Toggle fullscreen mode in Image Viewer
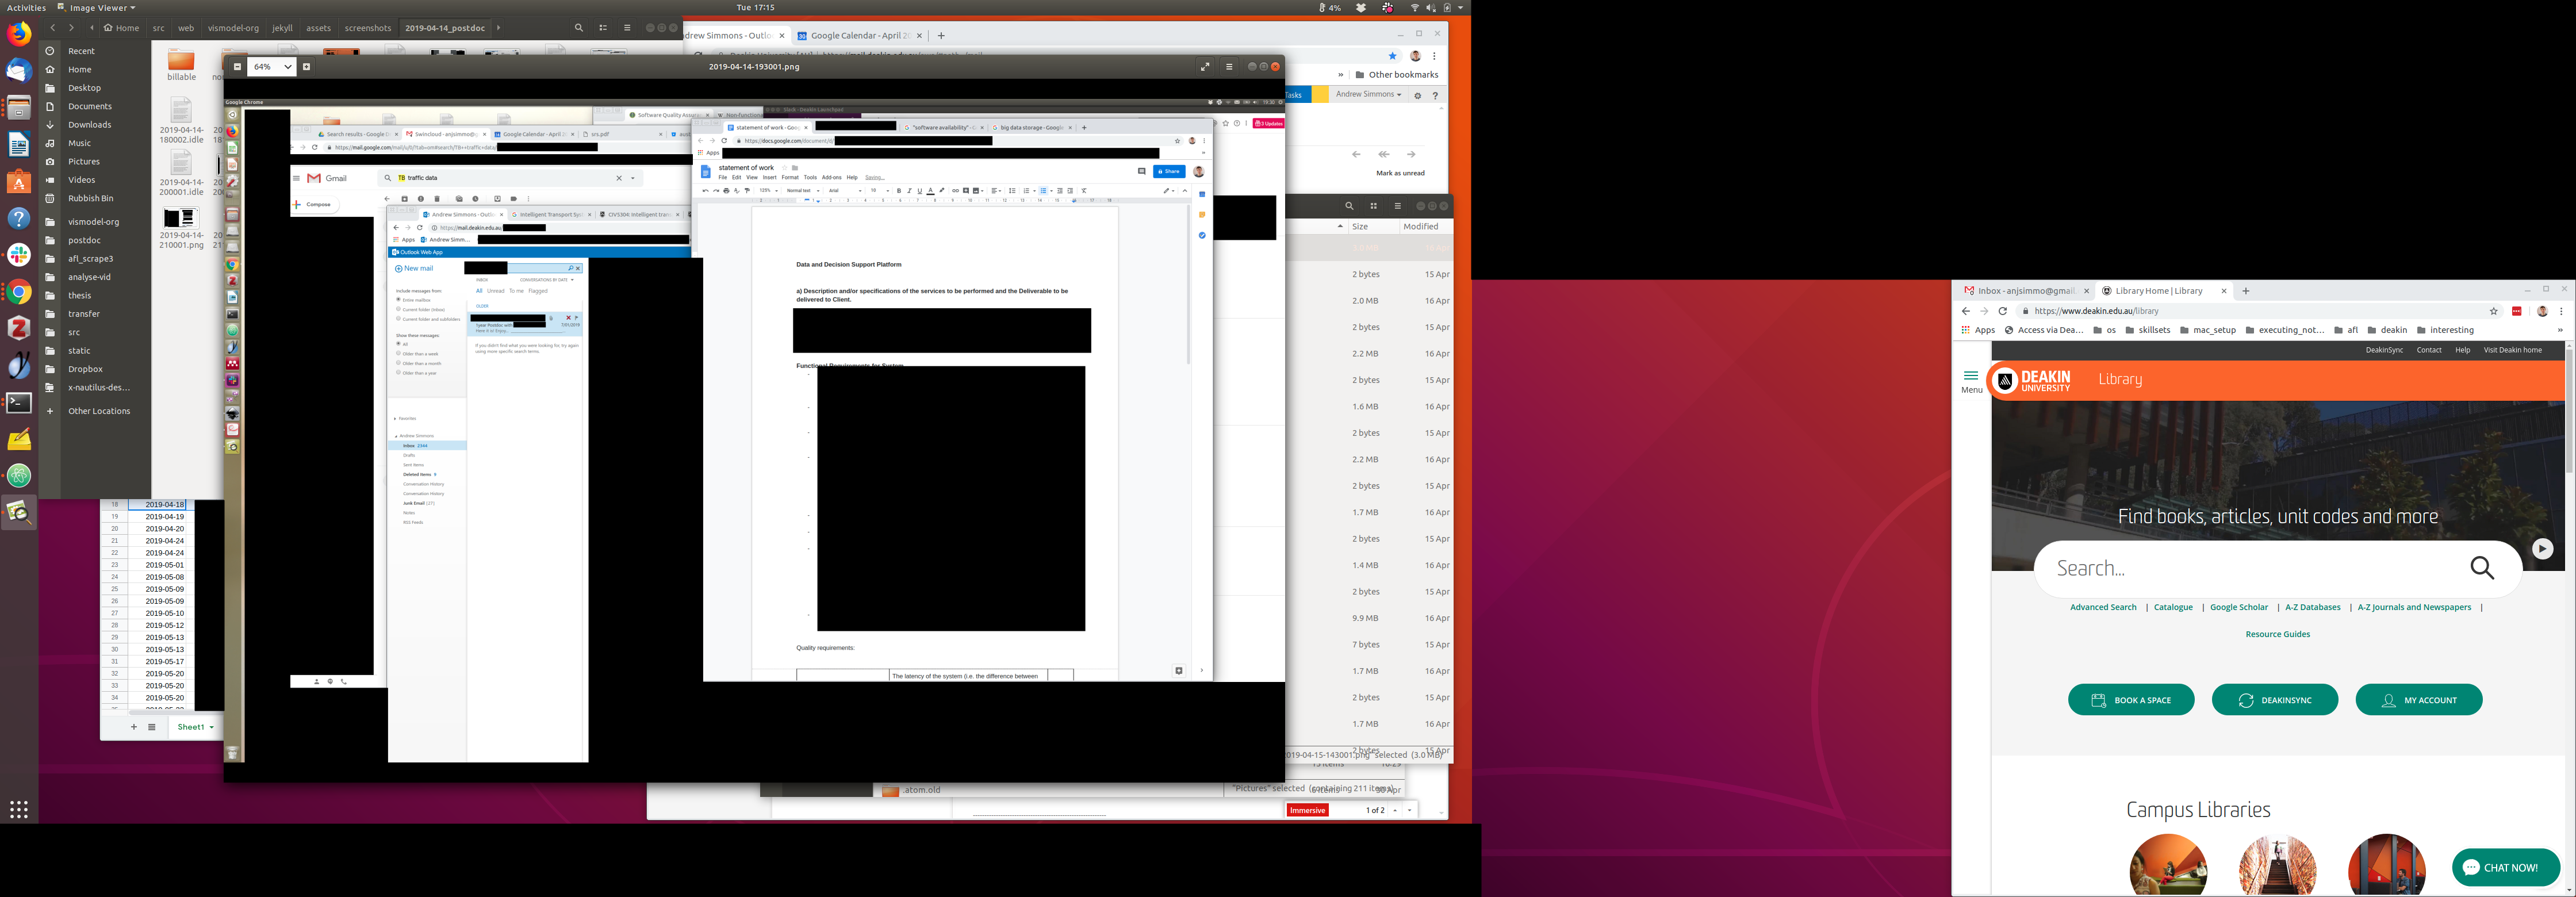This screenshot has width=2576, height=897. click(1204, 67)
